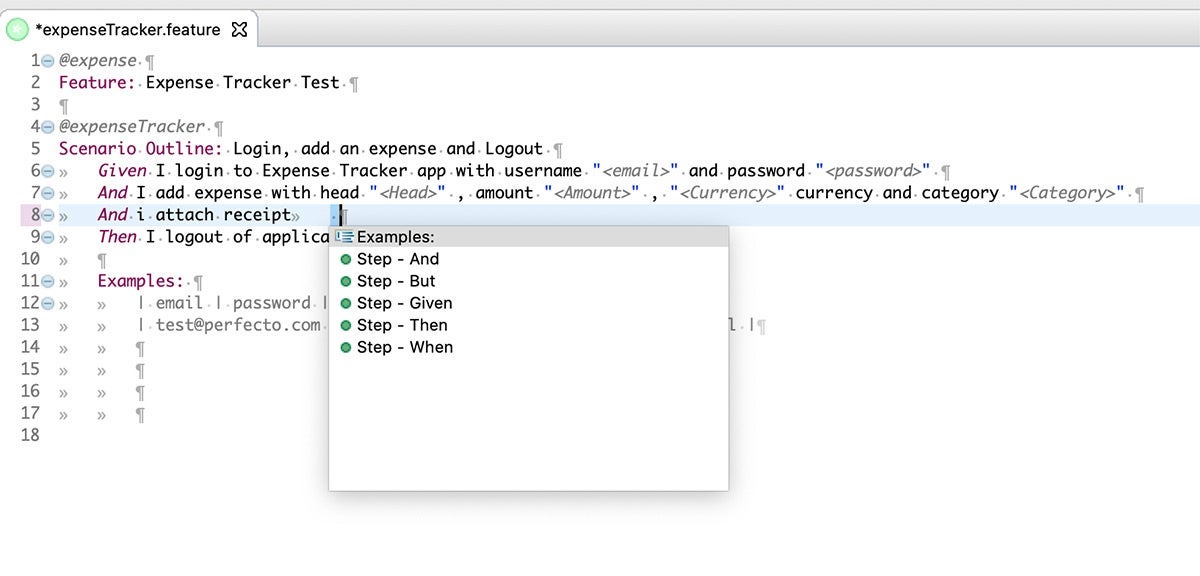Screen dimensions: 1200x576
Task: Collapse fold marker on line 7
Action: coord(47,193)
